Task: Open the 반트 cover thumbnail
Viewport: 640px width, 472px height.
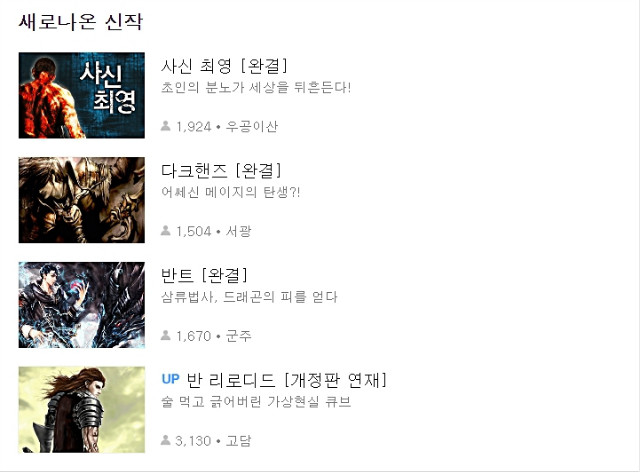Action: click(x=82, y=305)
